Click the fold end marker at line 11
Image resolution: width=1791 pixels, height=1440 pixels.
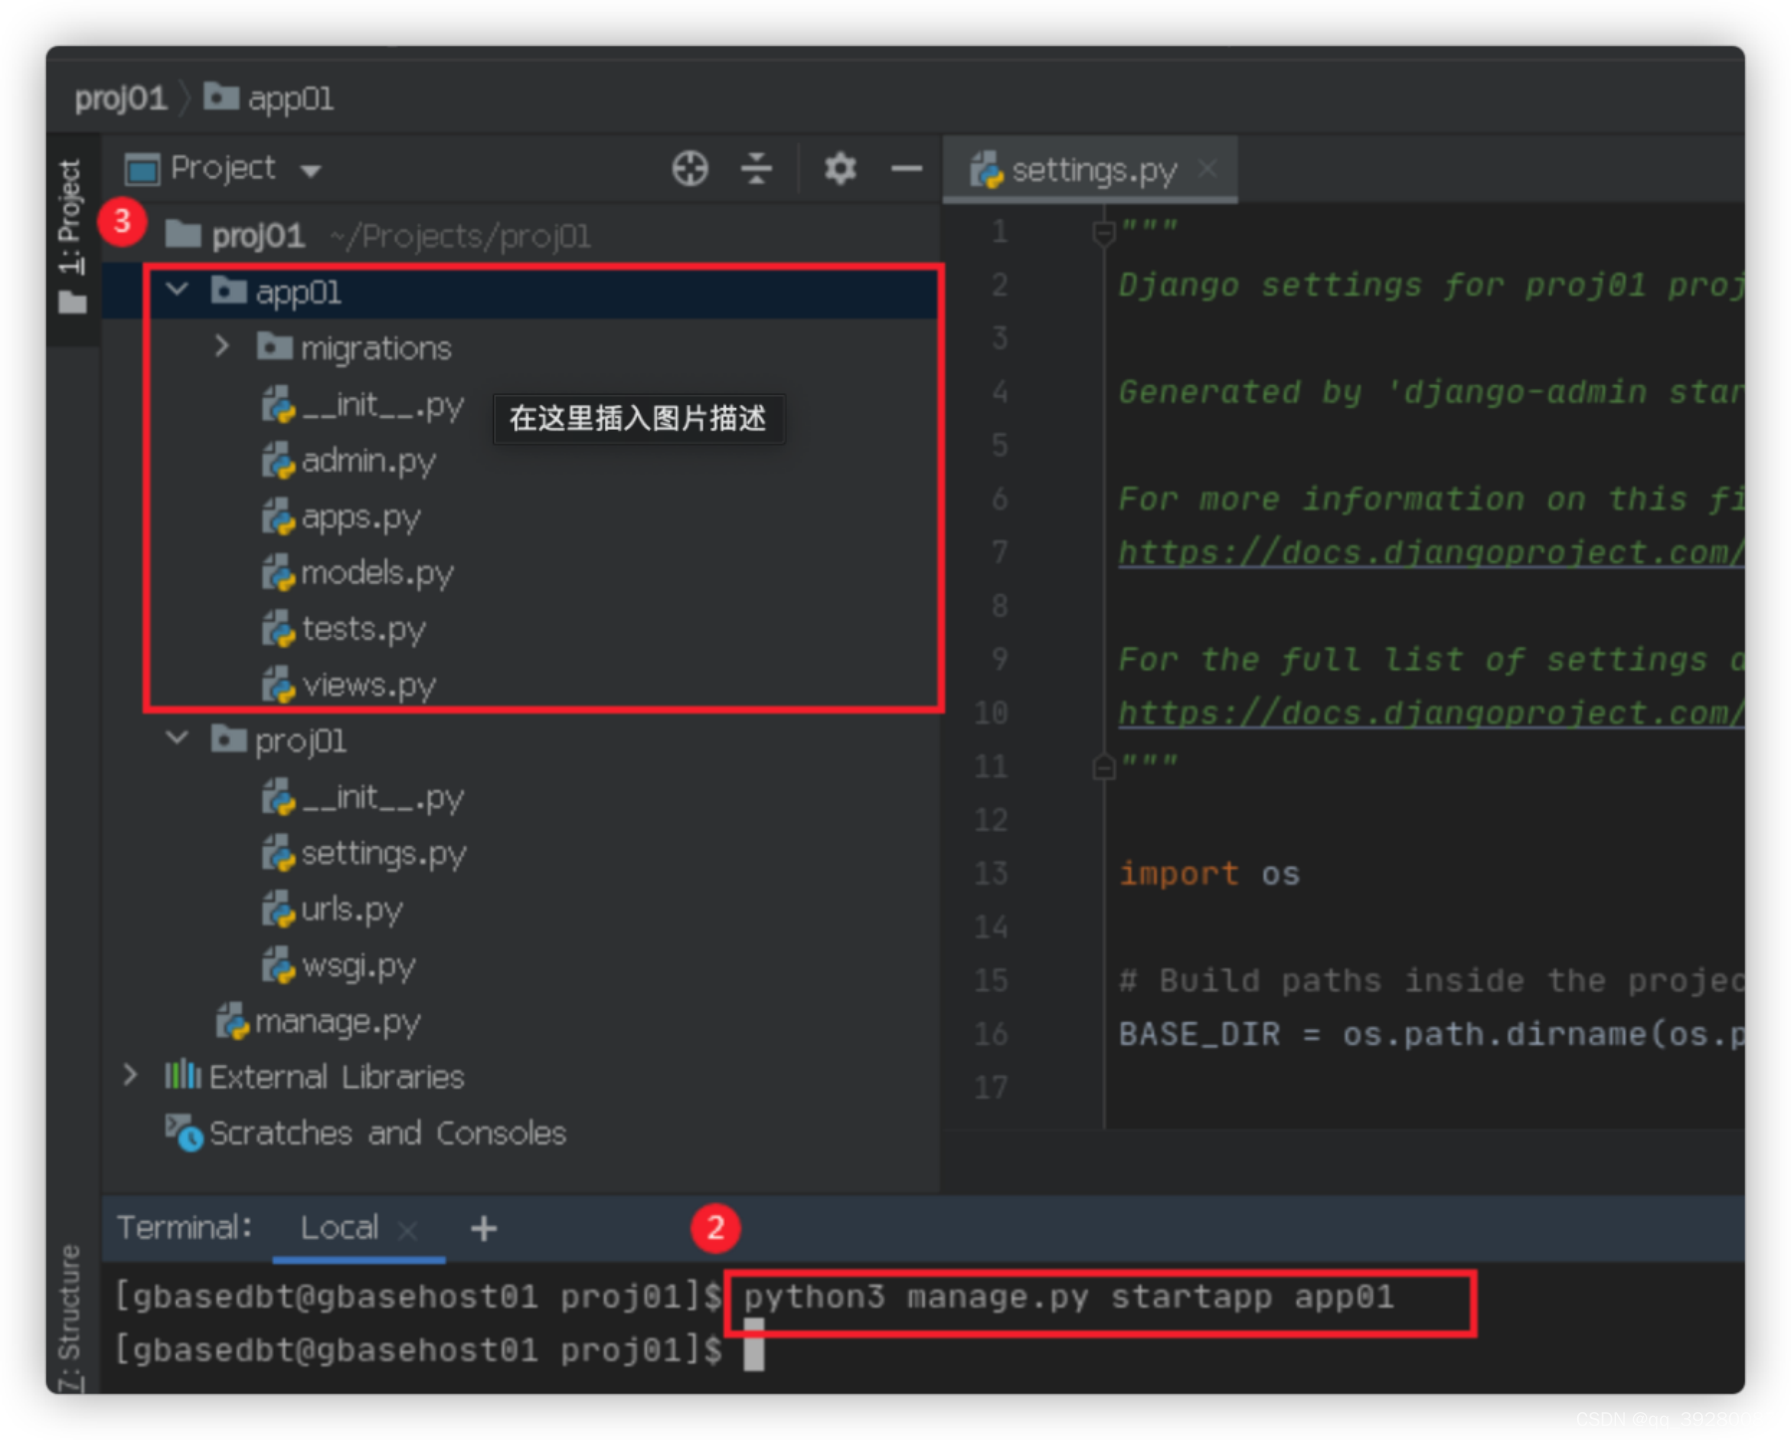click(1103, 767)
